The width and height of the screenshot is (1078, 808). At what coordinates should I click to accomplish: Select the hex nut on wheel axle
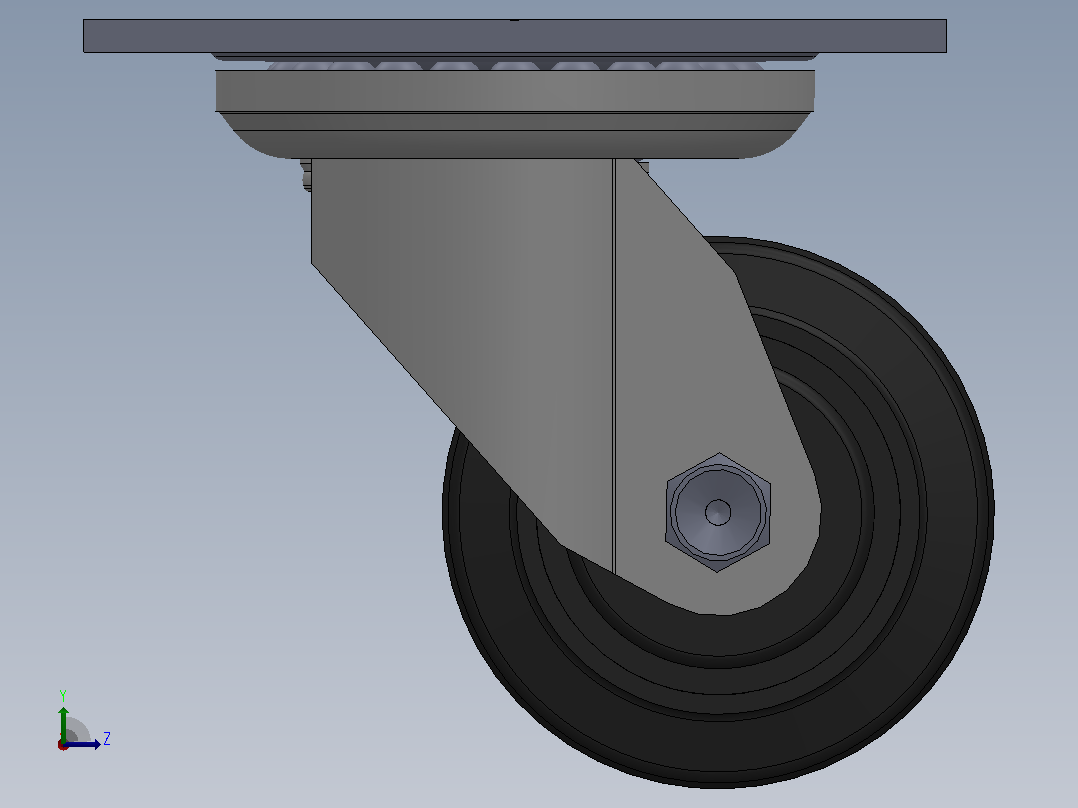coord(718,512)
